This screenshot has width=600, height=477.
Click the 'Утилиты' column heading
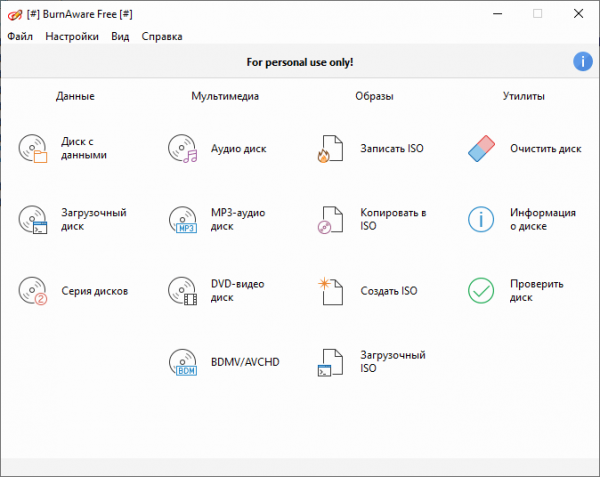point(523,96)
